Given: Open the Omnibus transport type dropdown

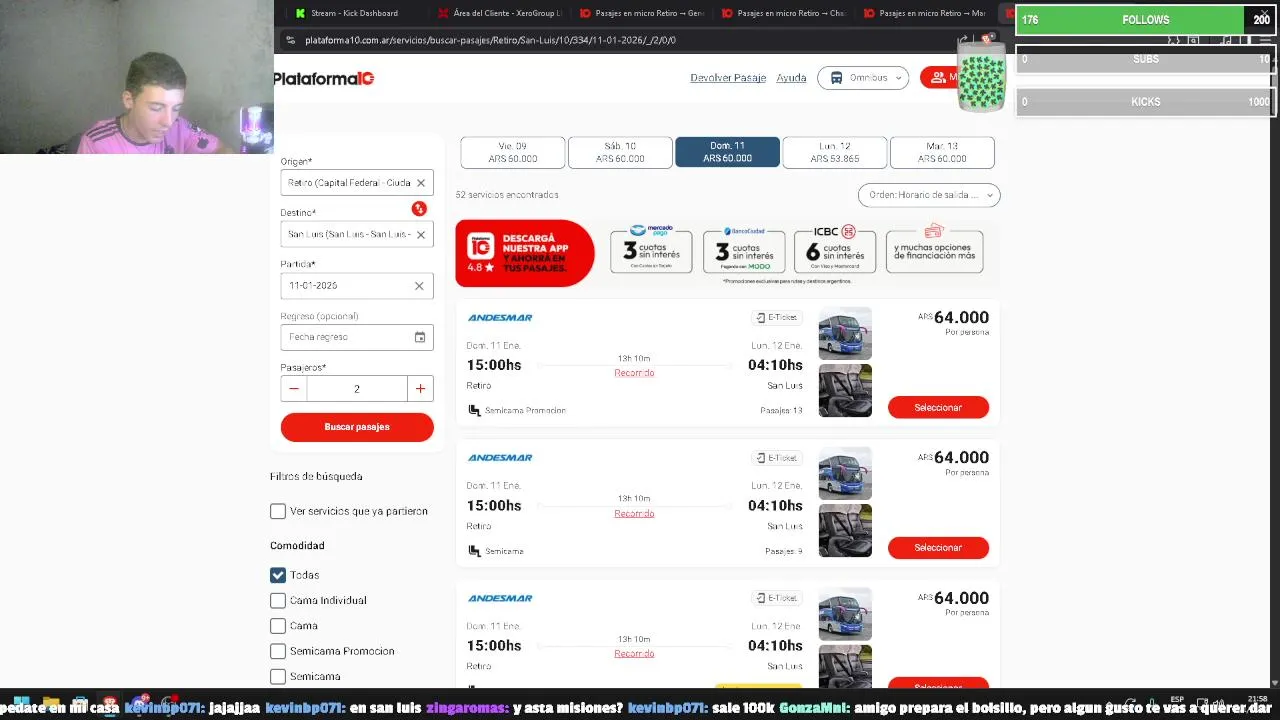Looking at the screenshot, I should coord(863,78).
